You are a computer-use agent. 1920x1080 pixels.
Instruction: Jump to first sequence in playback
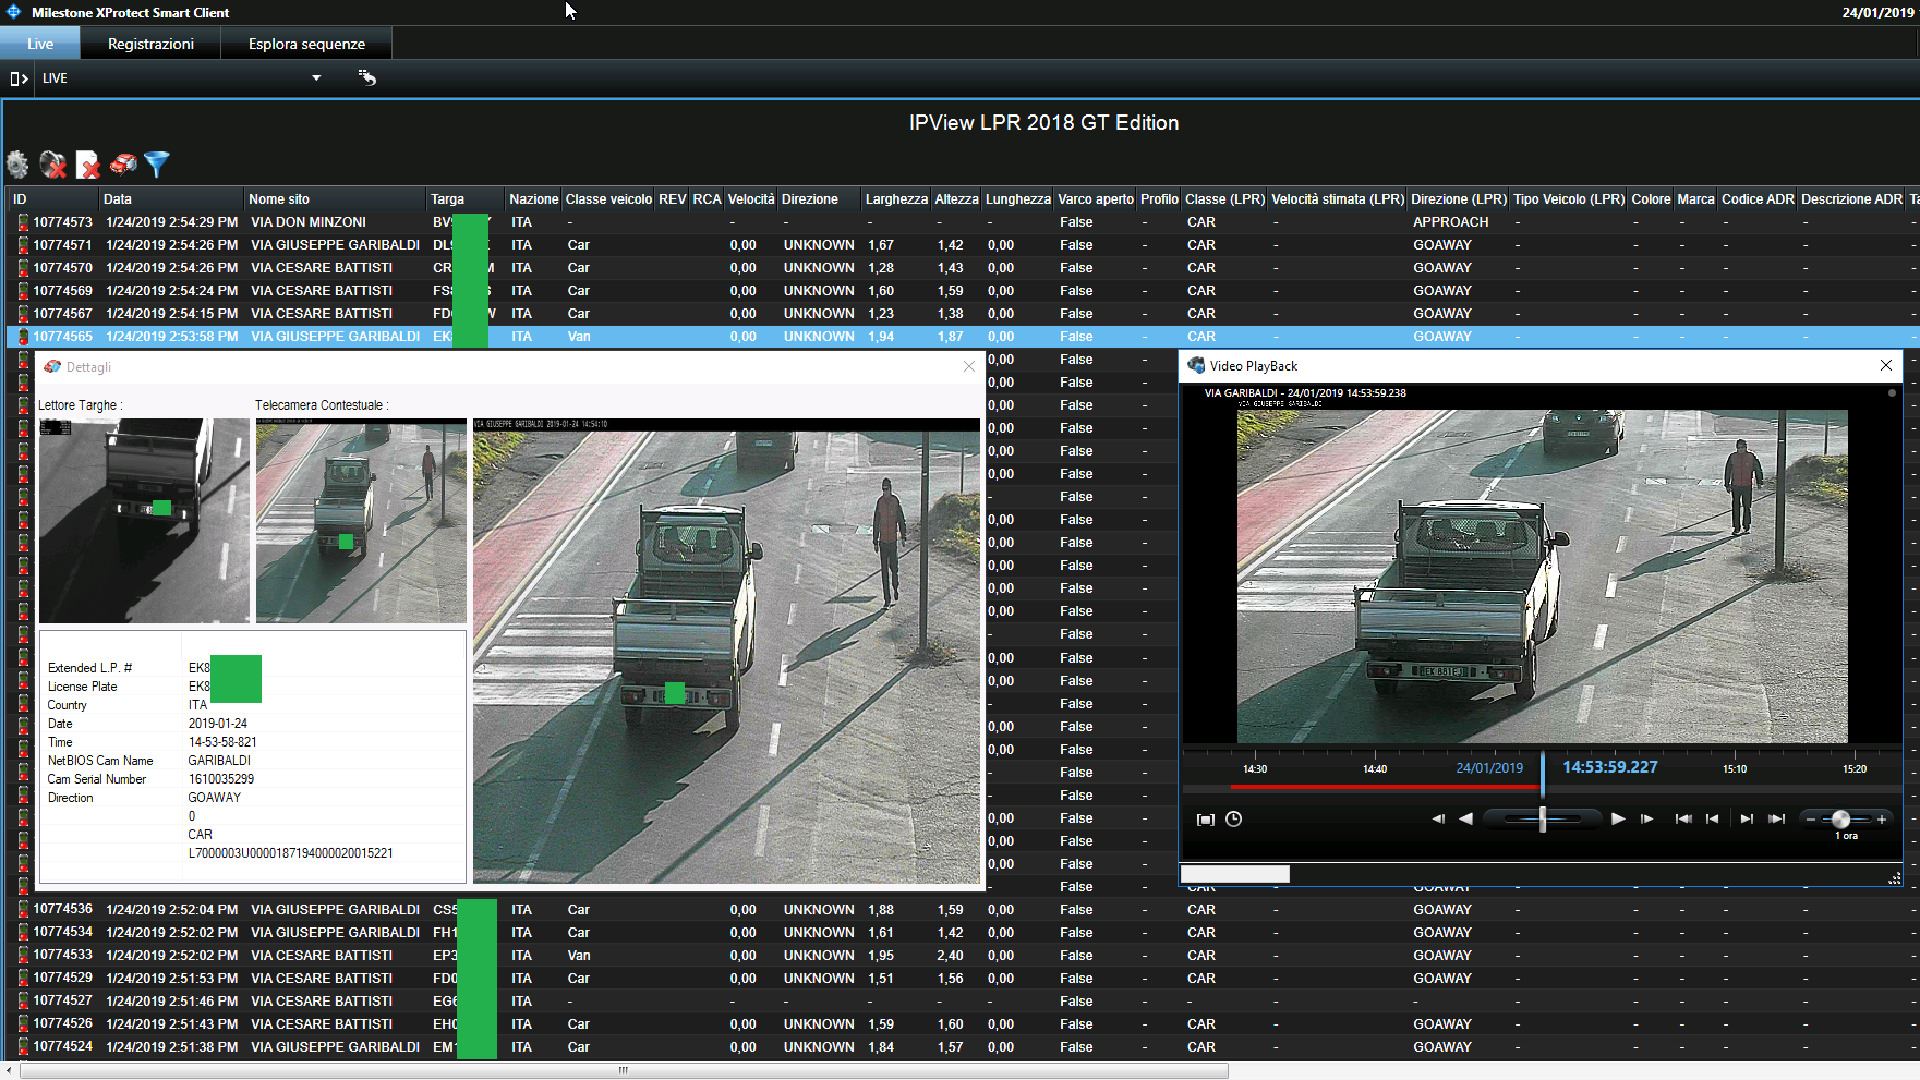(1683, 819)
